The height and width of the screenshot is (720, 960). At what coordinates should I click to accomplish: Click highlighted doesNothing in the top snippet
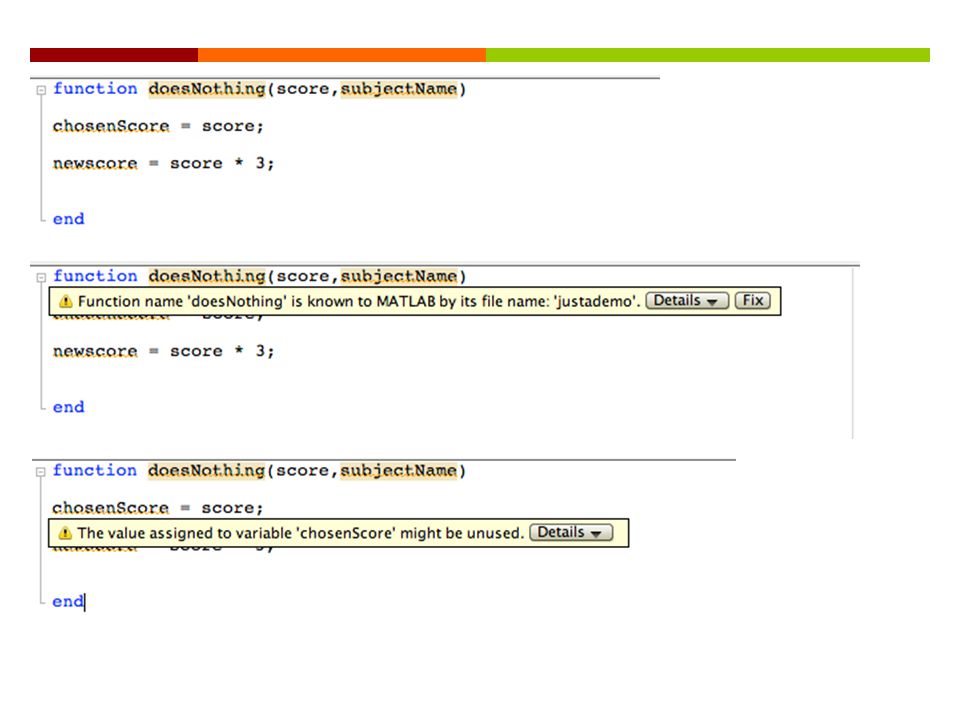point(207,89)
